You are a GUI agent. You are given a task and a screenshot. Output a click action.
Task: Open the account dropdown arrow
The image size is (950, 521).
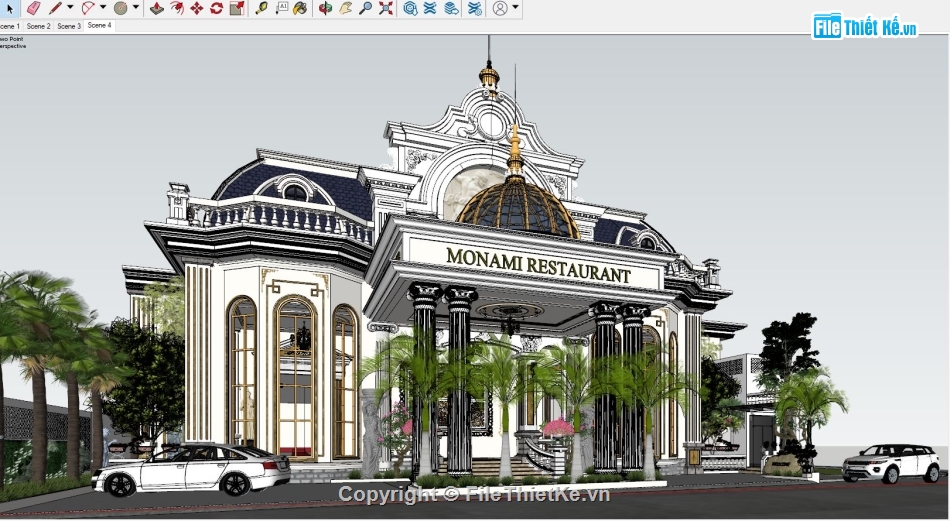point(515,7)
